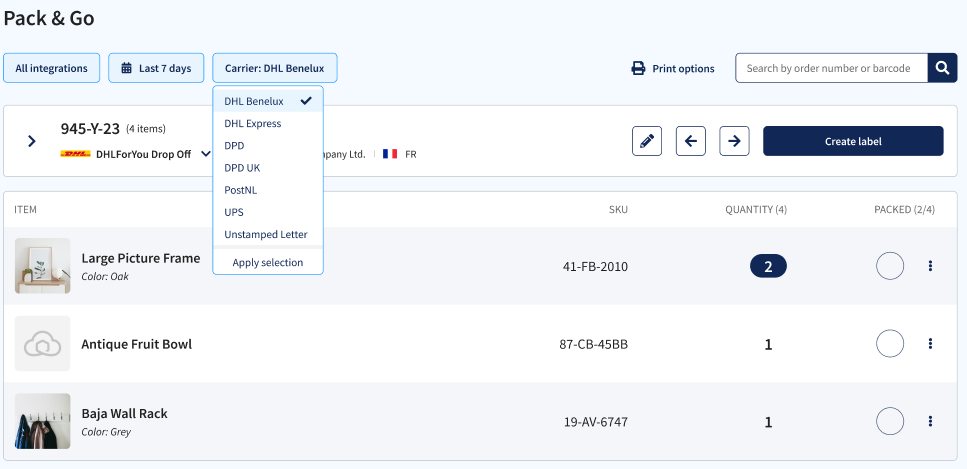Click Large Picture Frame thumbnail image
Image resolution: width=967 pixels, height=469 pixels.
point(43,266)
